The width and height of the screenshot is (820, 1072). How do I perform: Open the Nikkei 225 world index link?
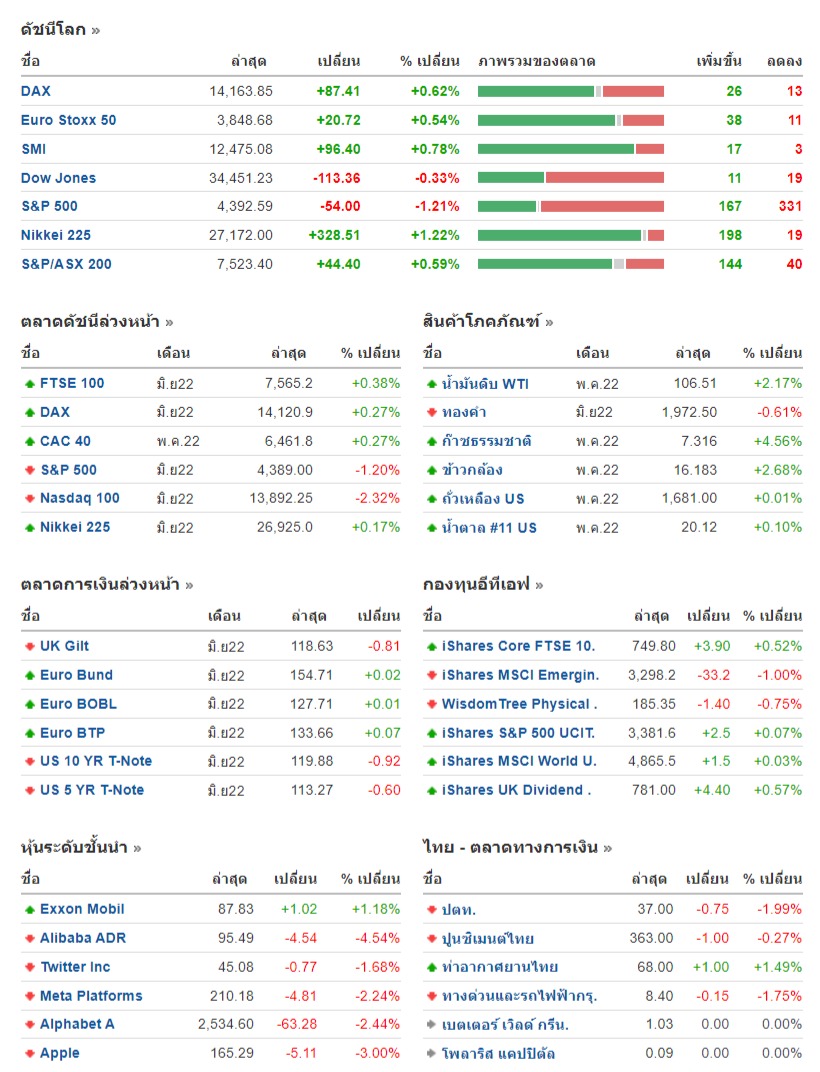[x=55, y=235]
